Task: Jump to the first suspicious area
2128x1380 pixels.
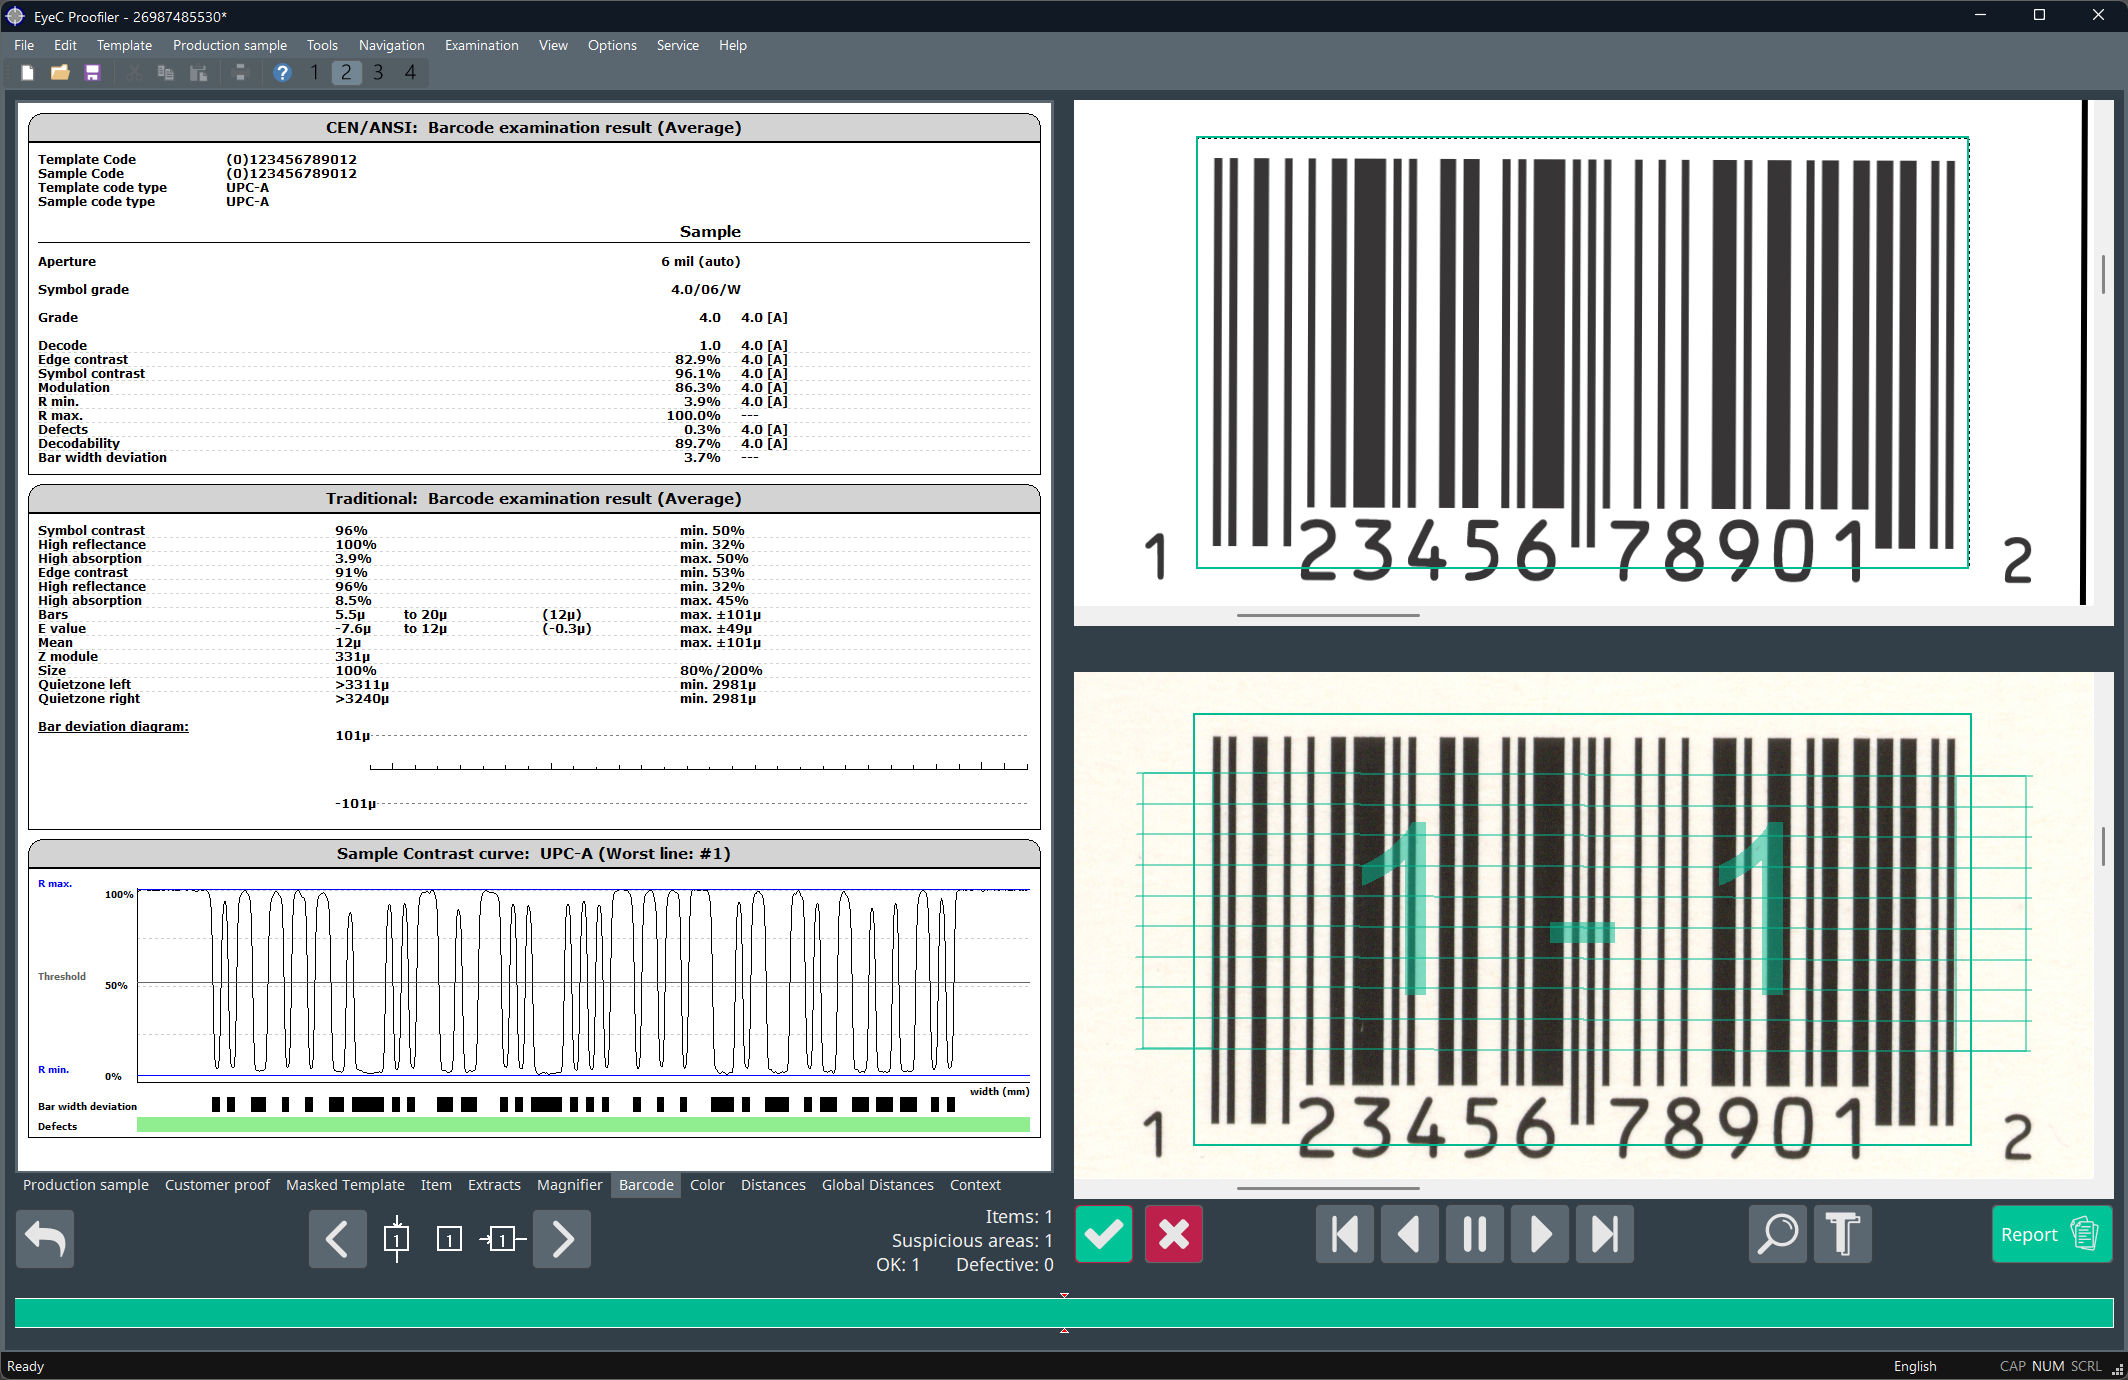Action: click(x=1345, y=1235)
